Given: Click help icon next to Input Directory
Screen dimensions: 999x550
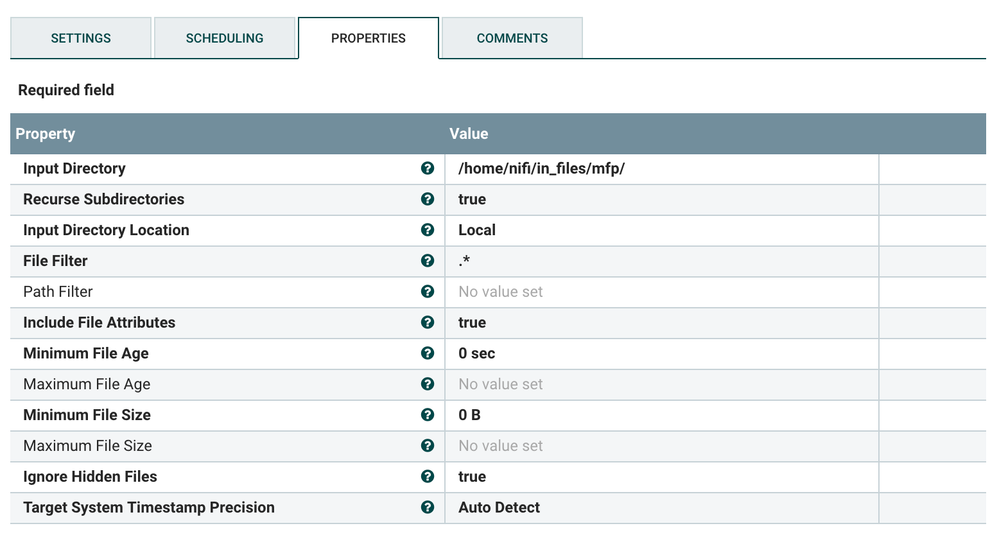Looking at the screenshot, I should click(428, 169).
